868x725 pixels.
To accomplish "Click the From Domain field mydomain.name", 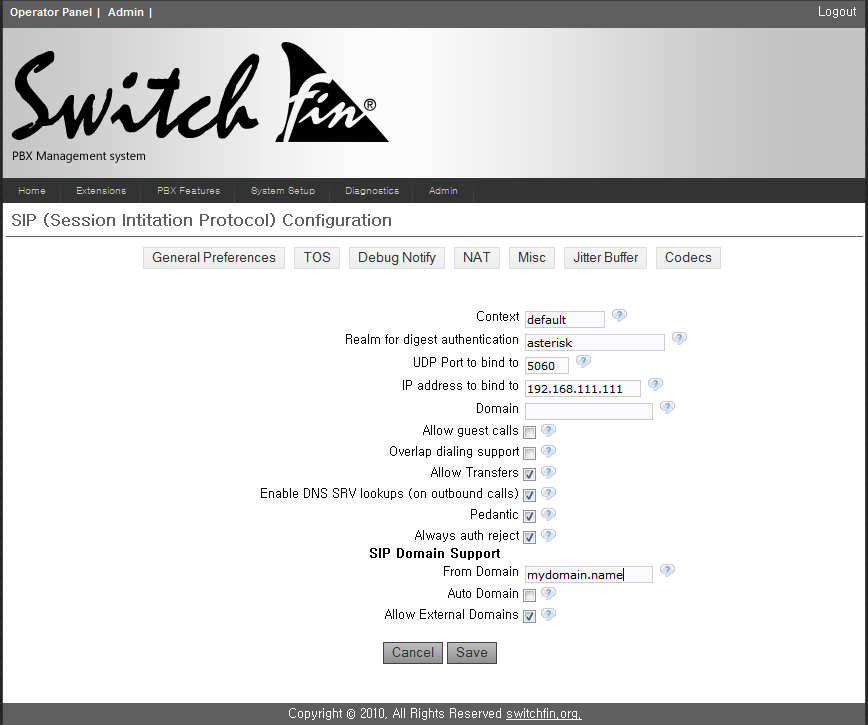I will point(589,574).
